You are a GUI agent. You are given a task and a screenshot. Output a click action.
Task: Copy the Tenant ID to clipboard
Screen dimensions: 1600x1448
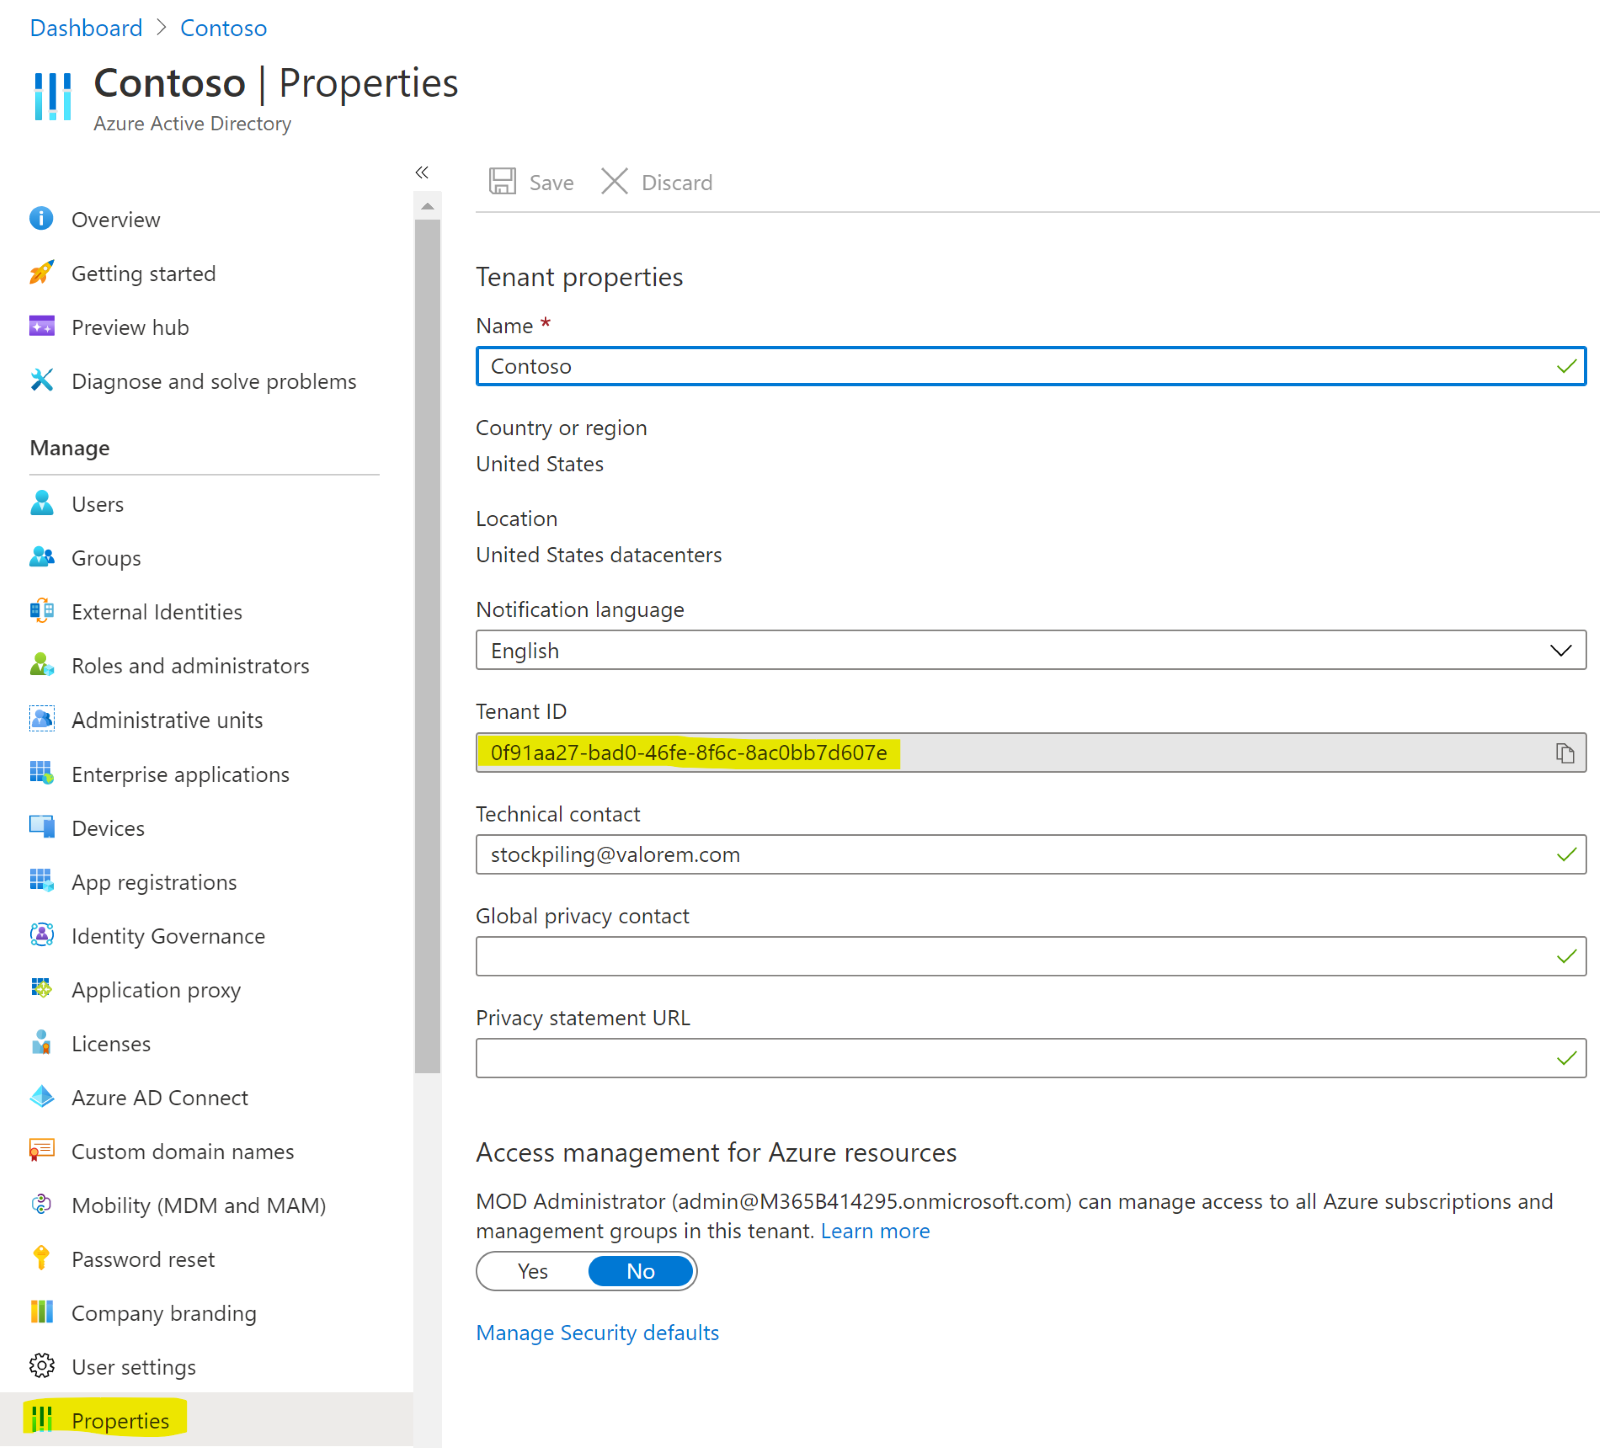(x=1565, y=753)
